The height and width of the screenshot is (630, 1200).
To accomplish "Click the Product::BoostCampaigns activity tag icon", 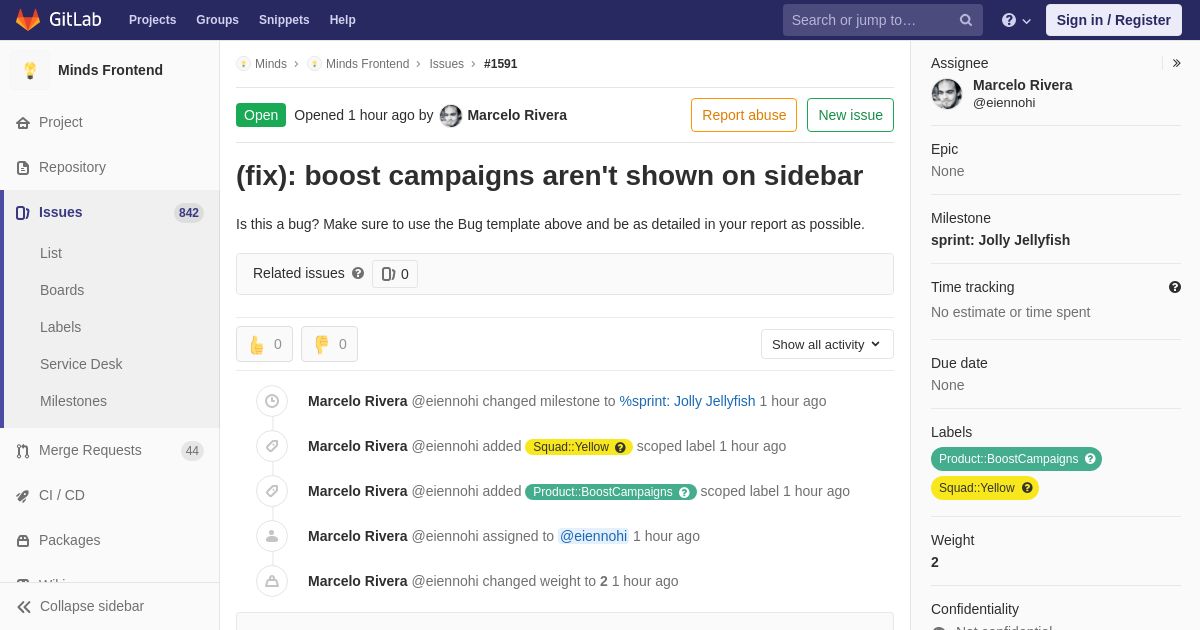I will tap(272, 491).
